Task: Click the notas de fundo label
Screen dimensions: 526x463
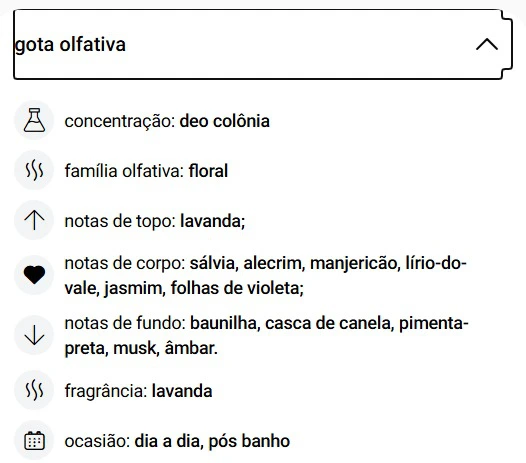Action: click(125, 323)
